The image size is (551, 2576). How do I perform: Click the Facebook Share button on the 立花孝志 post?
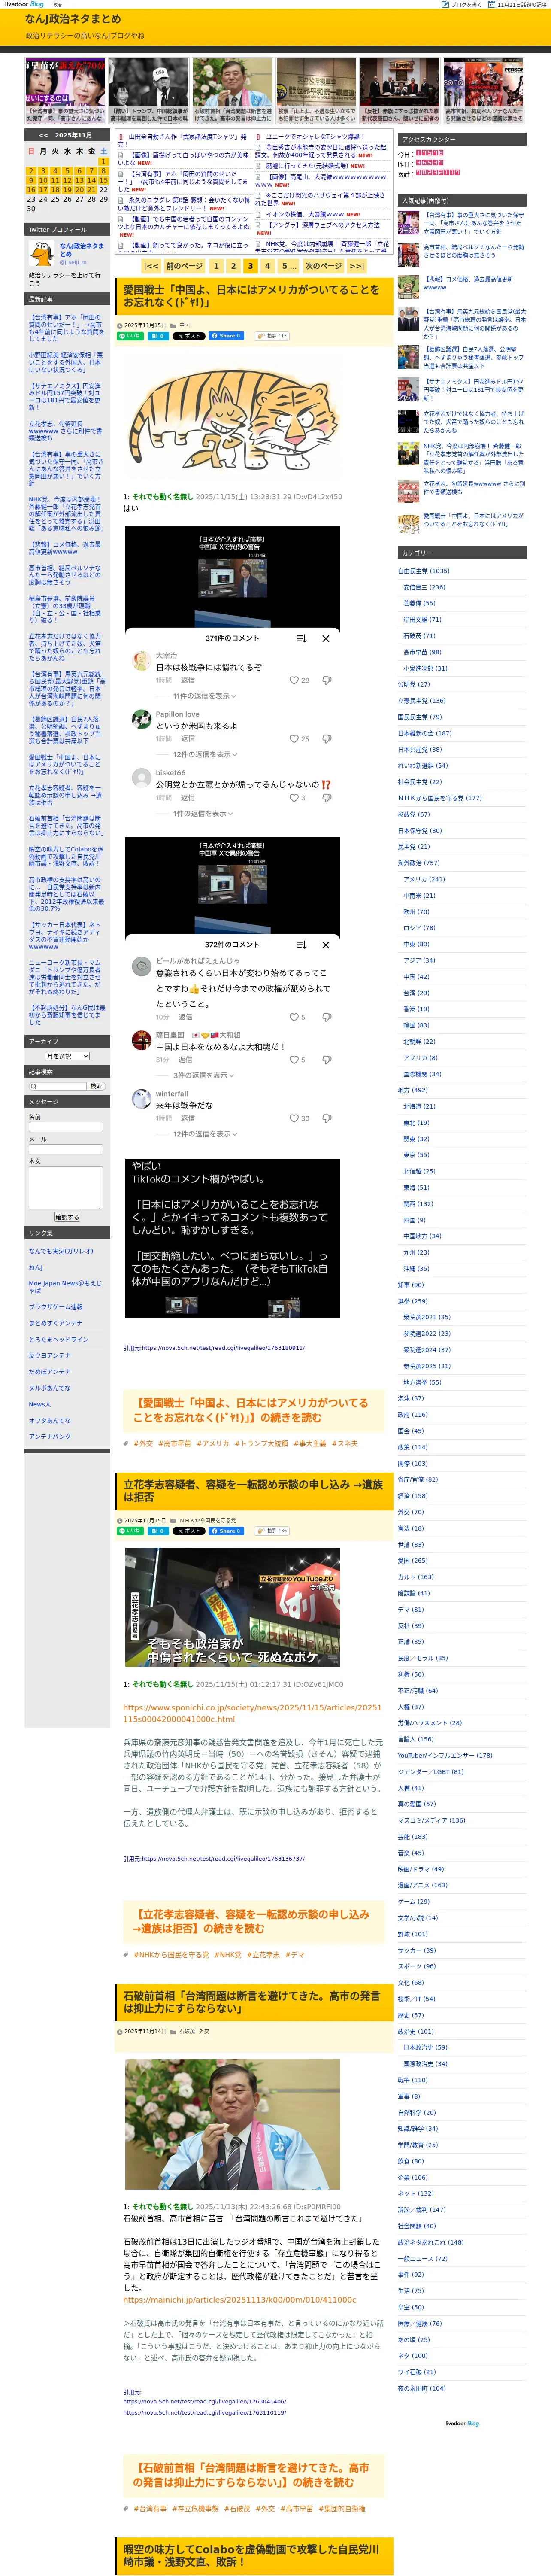click(x=226, y=1531)
